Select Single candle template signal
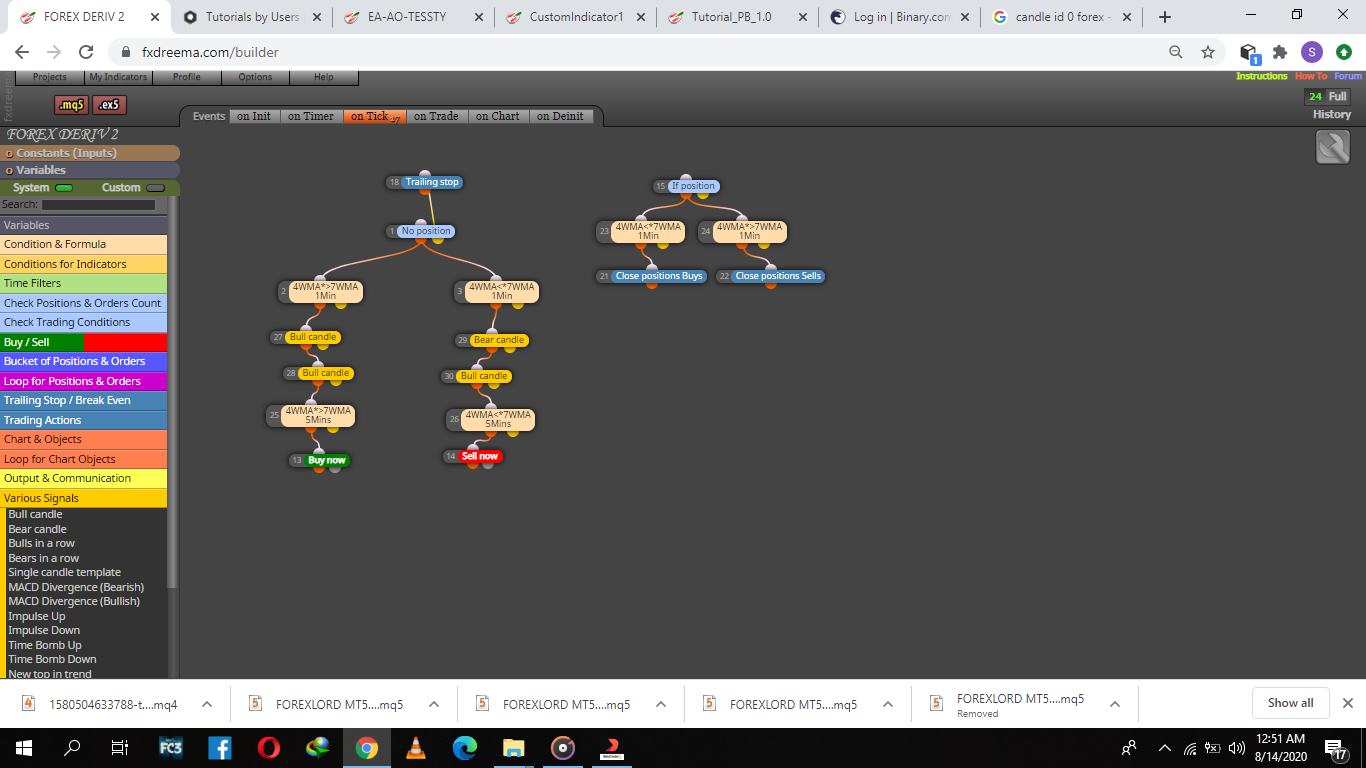1366x768 pixels. 64,572
